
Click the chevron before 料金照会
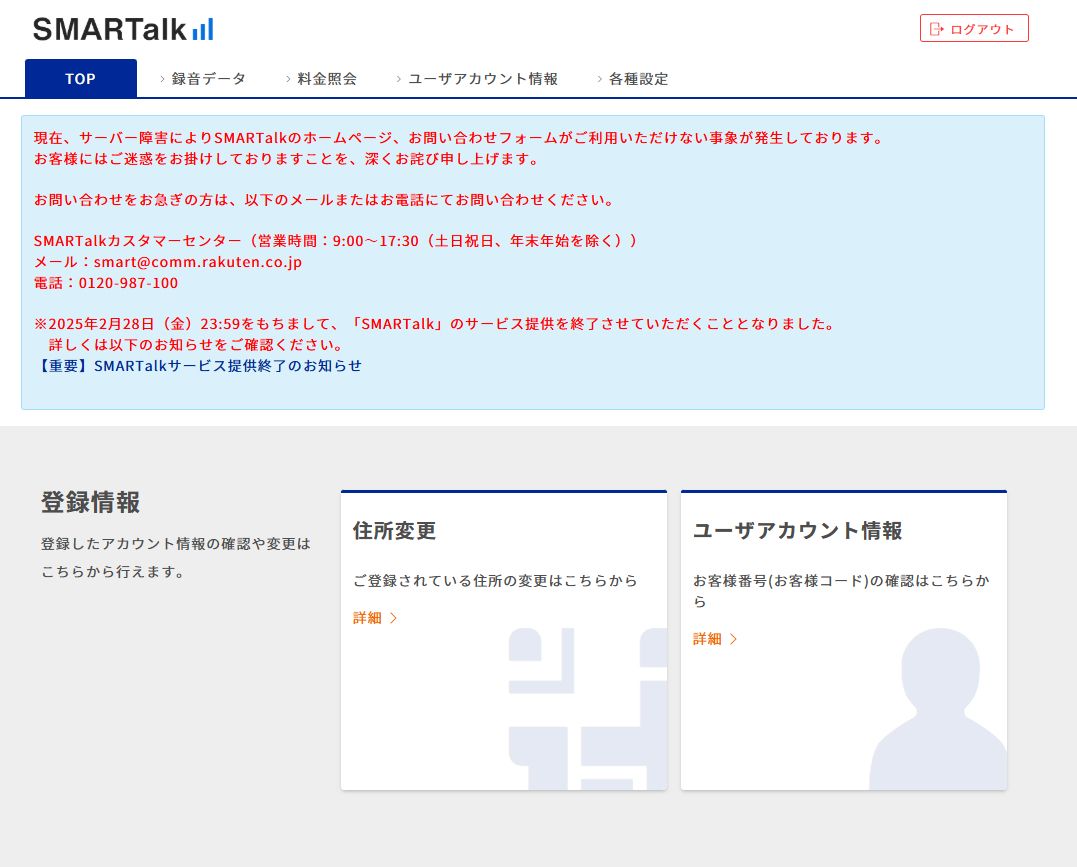[287, 78]
